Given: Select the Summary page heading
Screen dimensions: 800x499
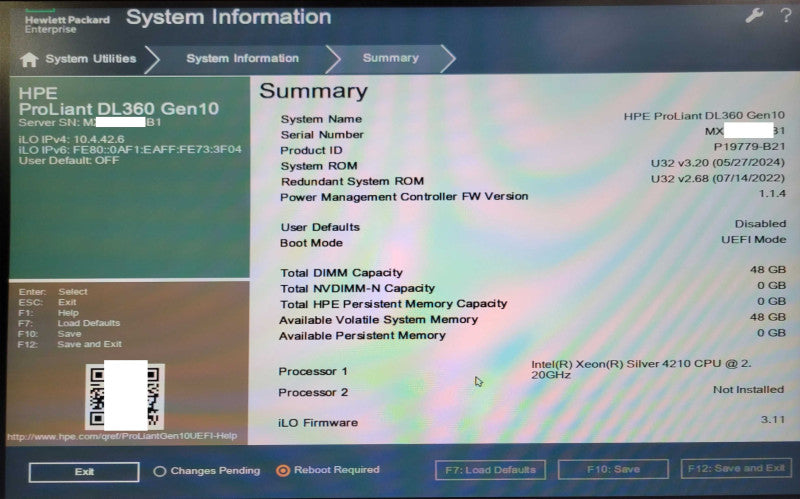Looking at the screenshot, I should point(313,91).
